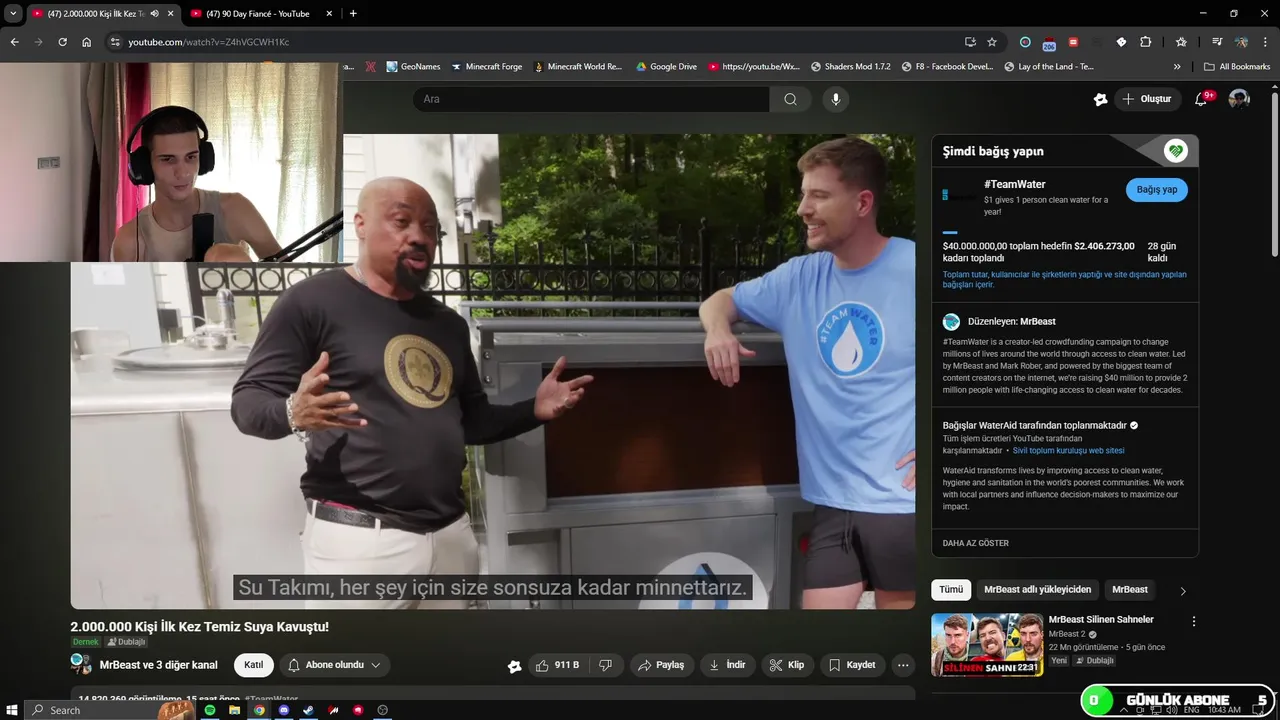This screenshot has height=720, width=1280.
Task: Like the video with thumbs-up 911 B
Action: point(557,665)
